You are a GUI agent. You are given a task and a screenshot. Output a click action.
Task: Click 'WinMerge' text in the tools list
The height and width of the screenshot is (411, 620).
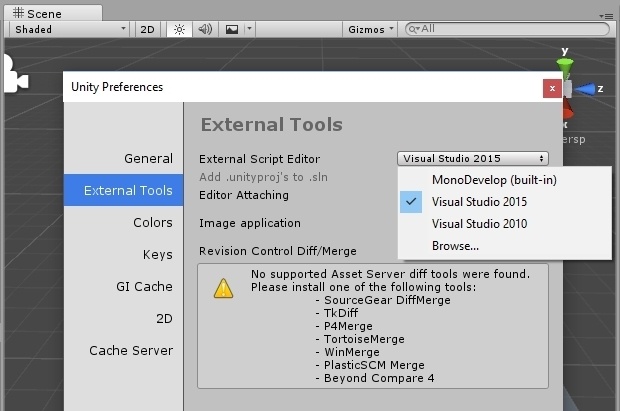352,352
